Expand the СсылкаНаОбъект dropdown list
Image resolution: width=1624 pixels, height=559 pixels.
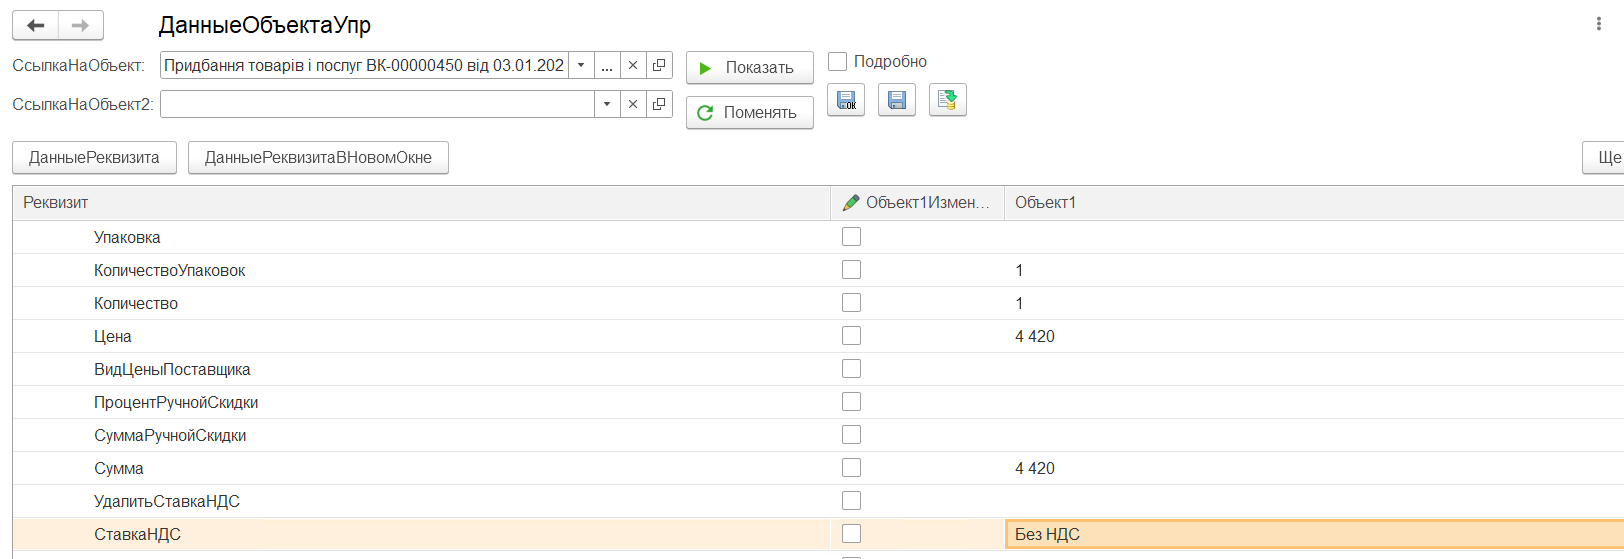(x=581, y=65)
